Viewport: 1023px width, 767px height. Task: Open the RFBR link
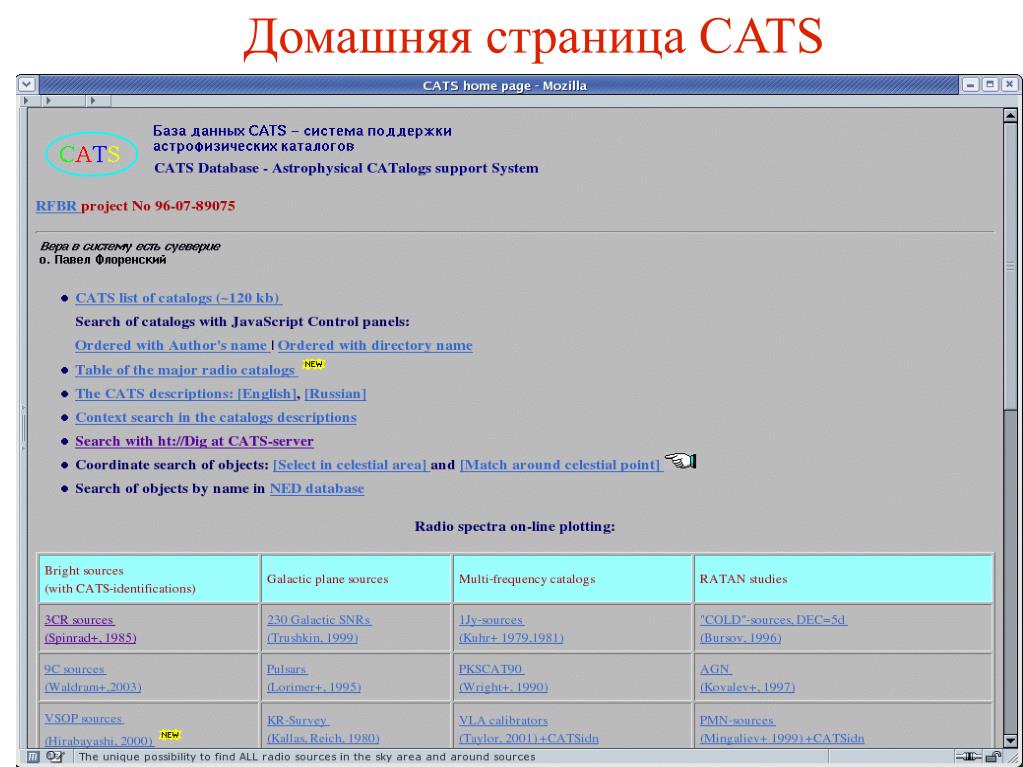[x=57, y=206]
